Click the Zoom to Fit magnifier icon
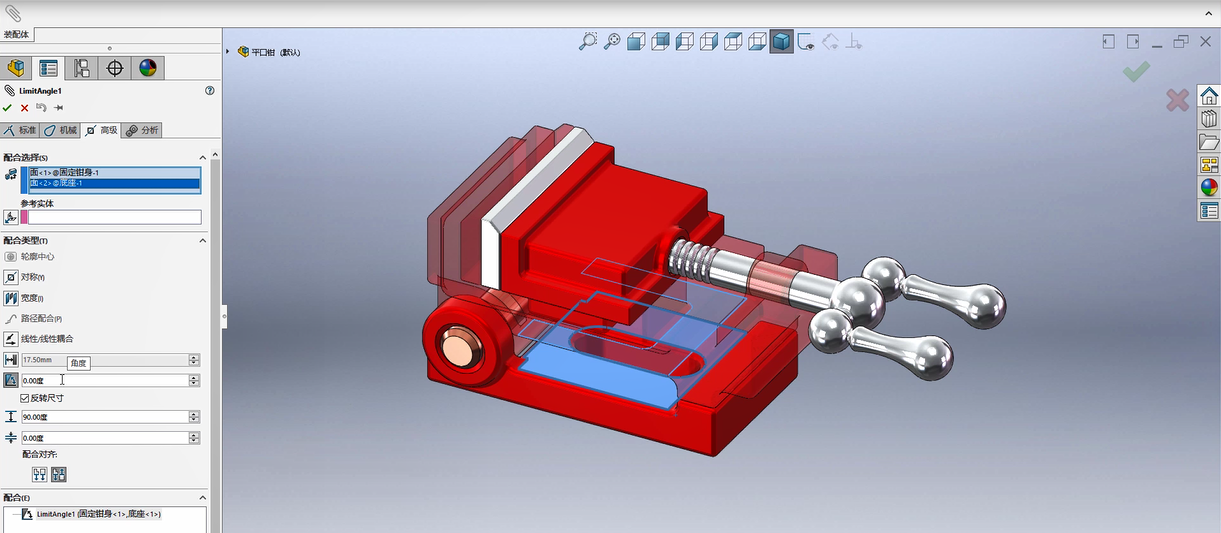1221x533 pixels. (x=588, y=41)
